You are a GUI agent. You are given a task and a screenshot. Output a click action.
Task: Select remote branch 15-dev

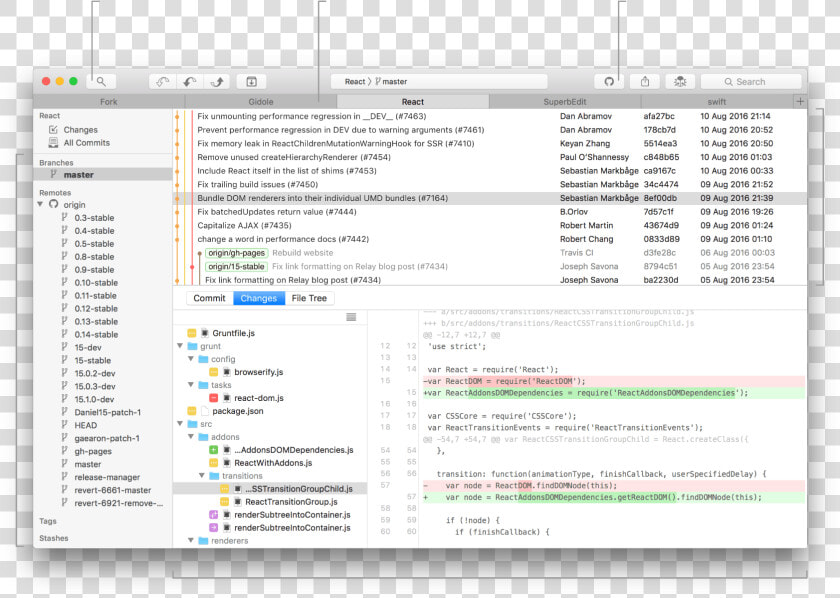pos(88,347)
